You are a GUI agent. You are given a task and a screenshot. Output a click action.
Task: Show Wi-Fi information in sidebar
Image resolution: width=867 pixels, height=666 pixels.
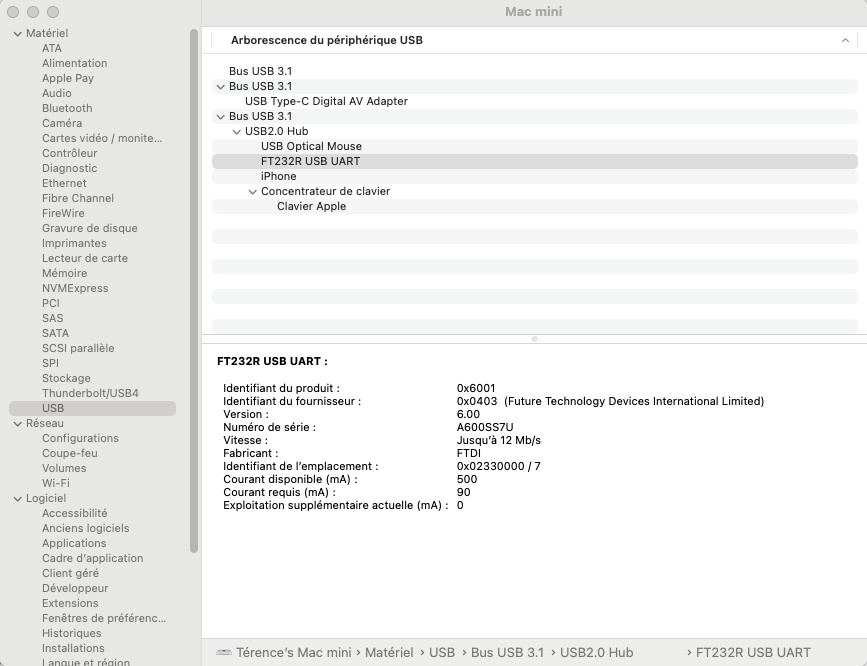[x=55, y=483]
